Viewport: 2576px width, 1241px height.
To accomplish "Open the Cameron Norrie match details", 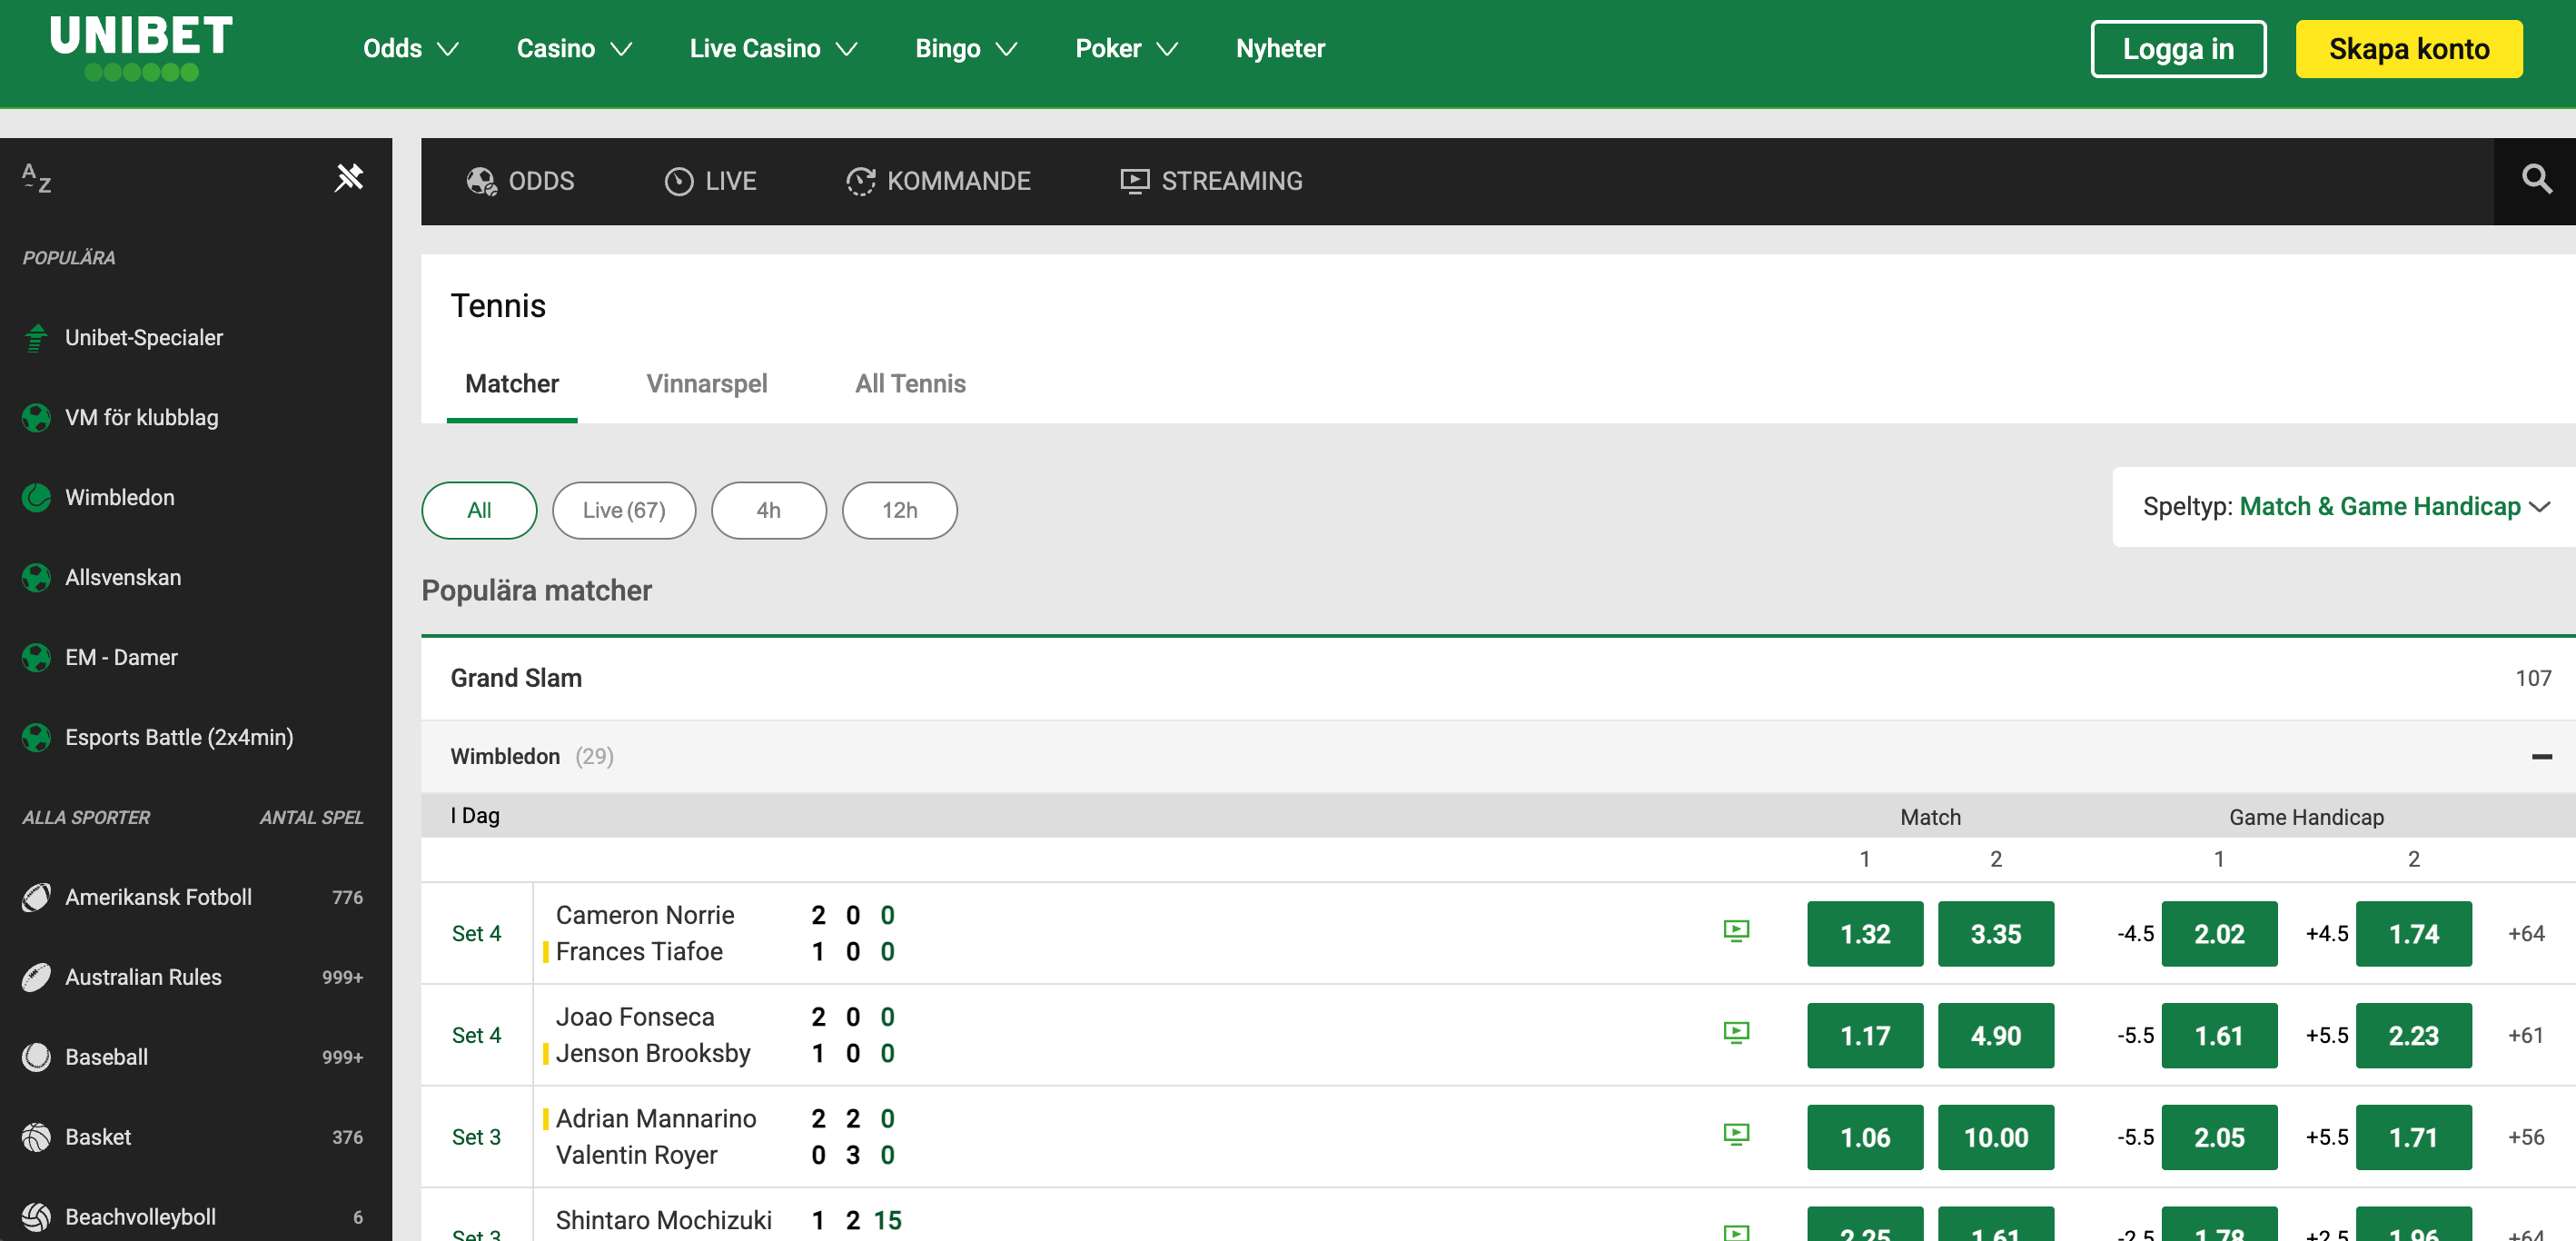I will (645, 933).
